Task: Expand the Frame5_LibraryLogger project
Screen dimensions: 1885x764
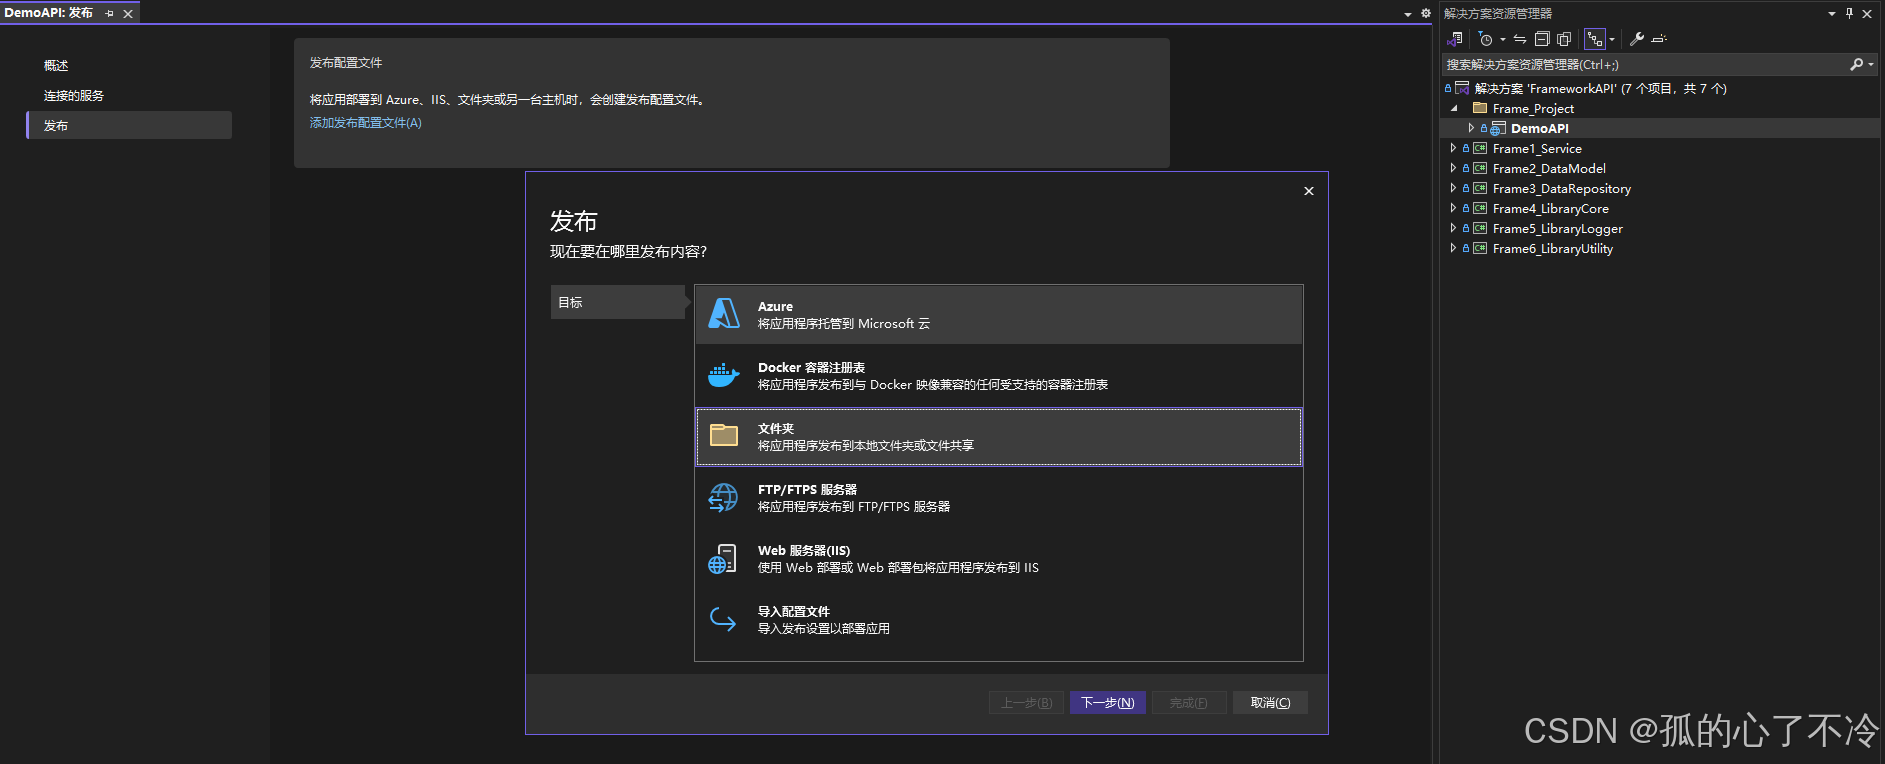Action: click(1453, 228)
